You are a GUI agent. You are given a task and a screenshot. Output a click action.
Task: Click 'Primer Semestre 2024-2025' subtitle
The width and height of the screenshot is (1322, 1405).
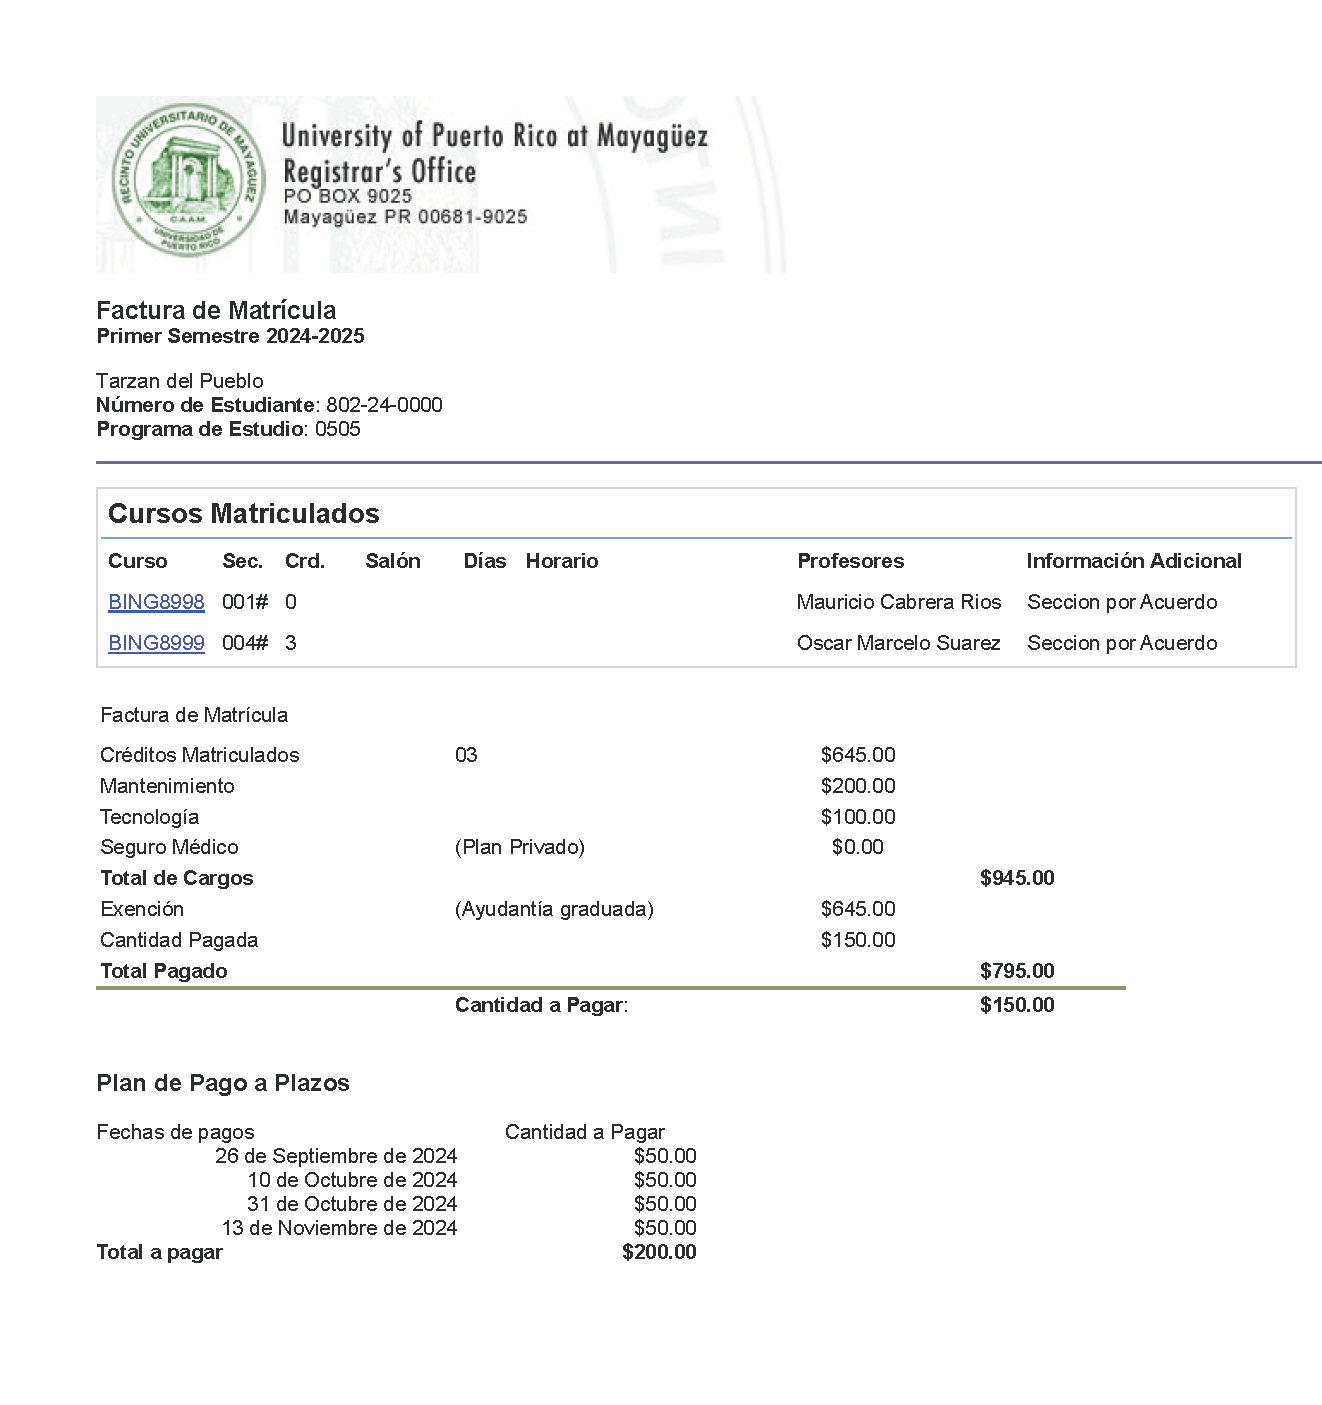click(x=231, y=336)
